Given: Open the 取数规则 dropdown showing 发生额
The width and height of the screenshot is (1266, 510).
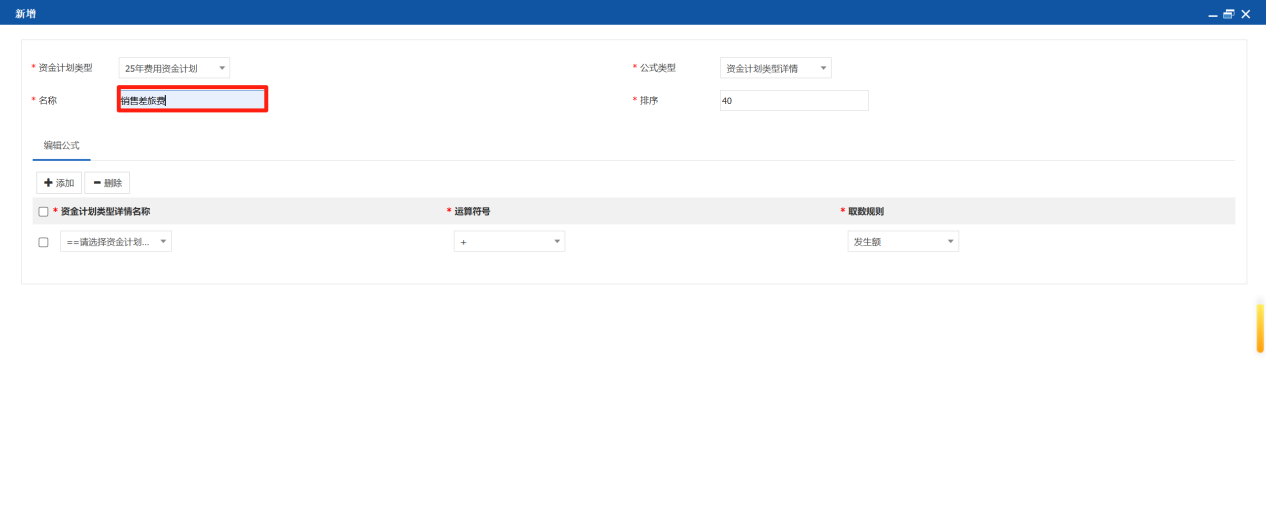Looking at the screenshot, I should click(x=903, y=242).
